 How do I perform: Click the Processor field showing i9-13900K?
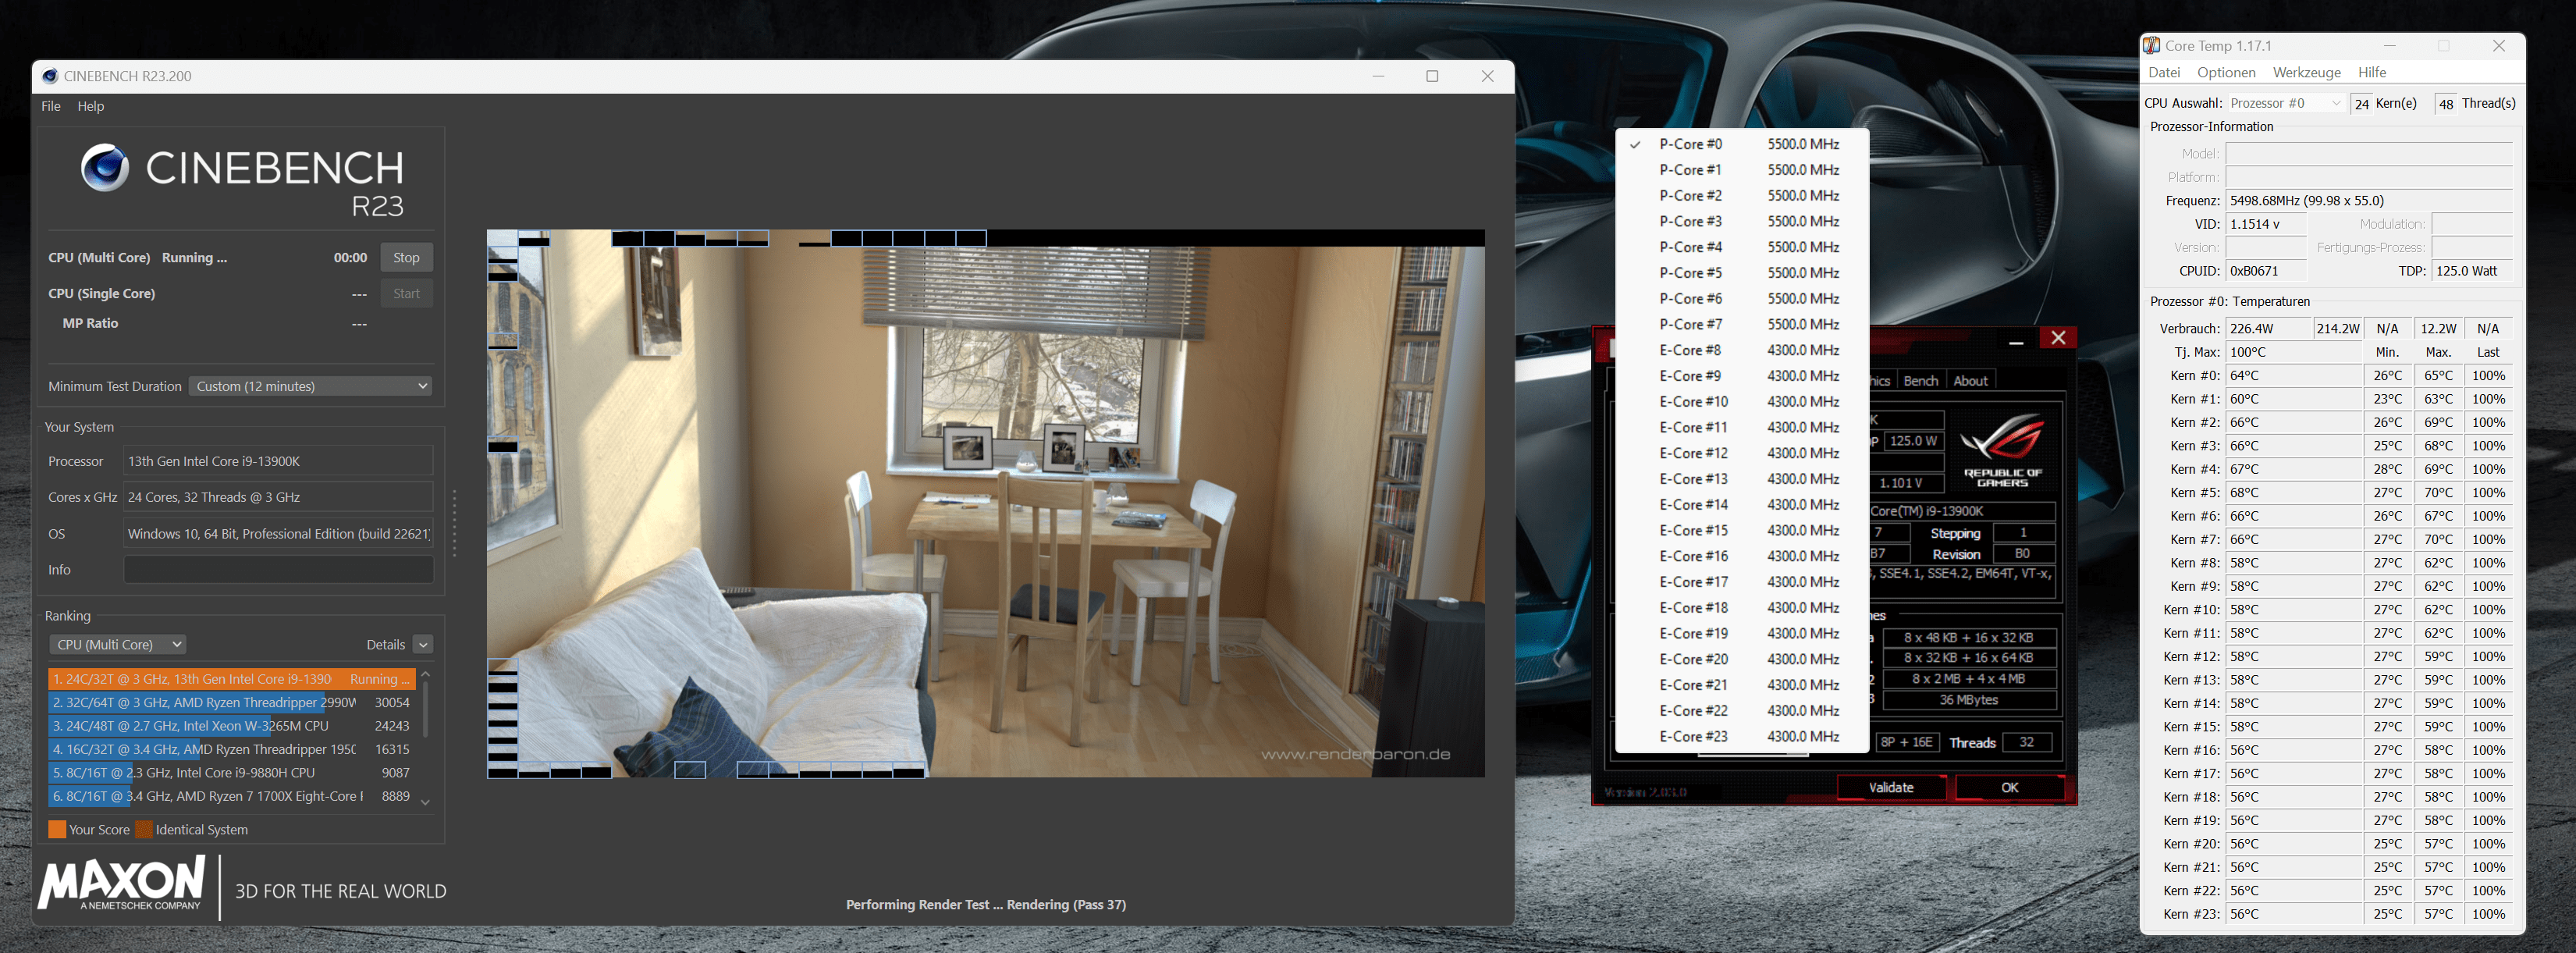[278, 461]
